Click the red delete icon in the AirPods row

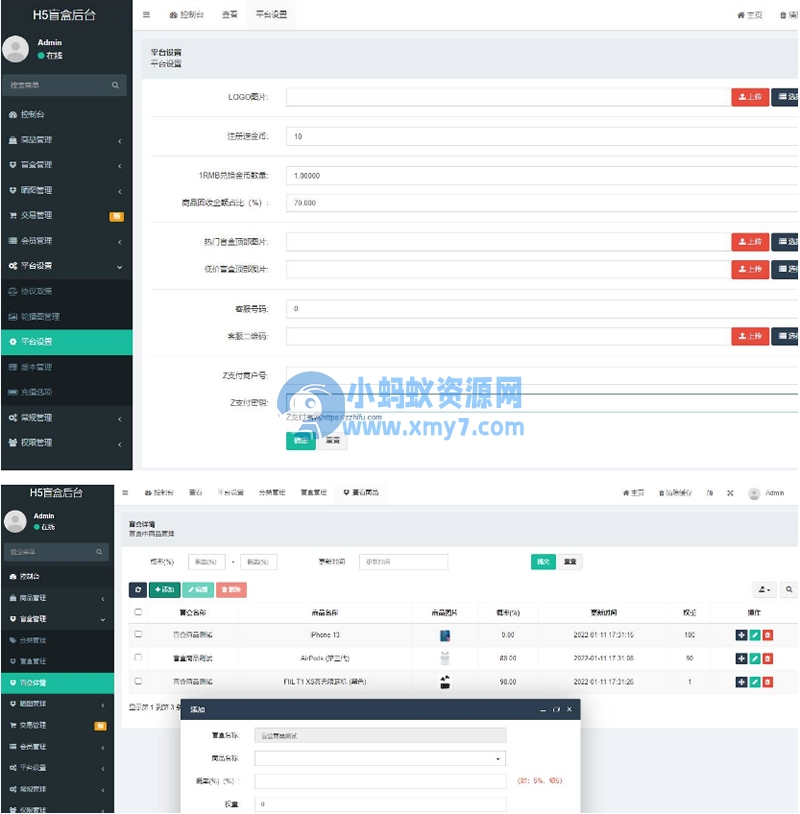[768, 658]
